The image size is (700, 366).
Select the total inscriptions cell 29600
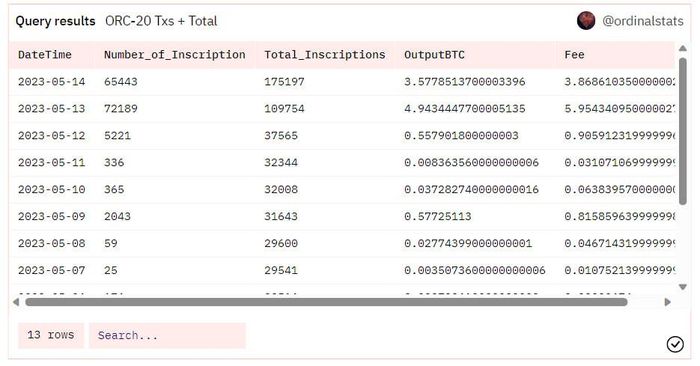[x=281, y=243]
